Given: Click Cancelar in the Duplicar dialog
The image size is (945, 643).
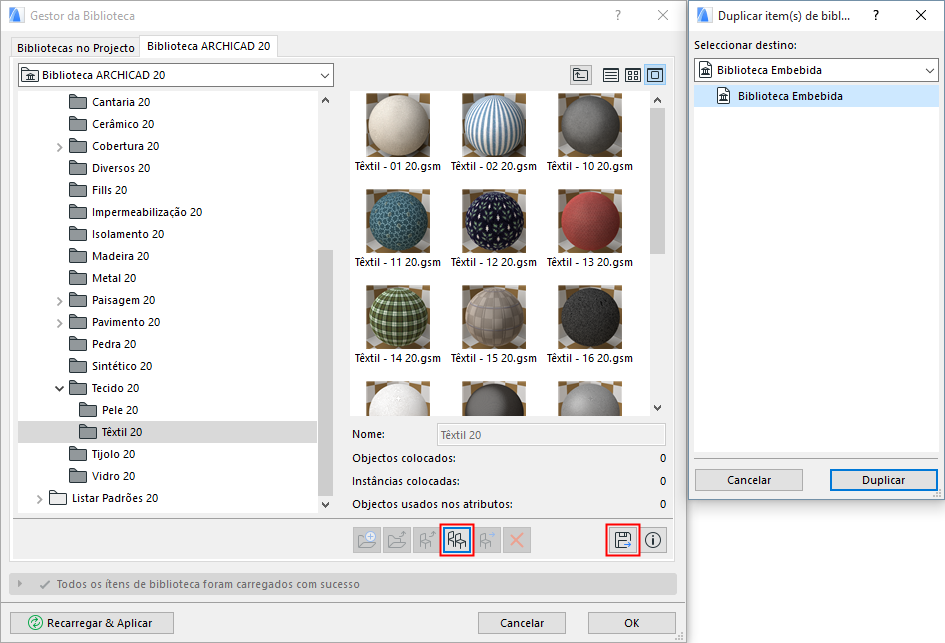Looking at the screenshot, I should click(749, 480).
